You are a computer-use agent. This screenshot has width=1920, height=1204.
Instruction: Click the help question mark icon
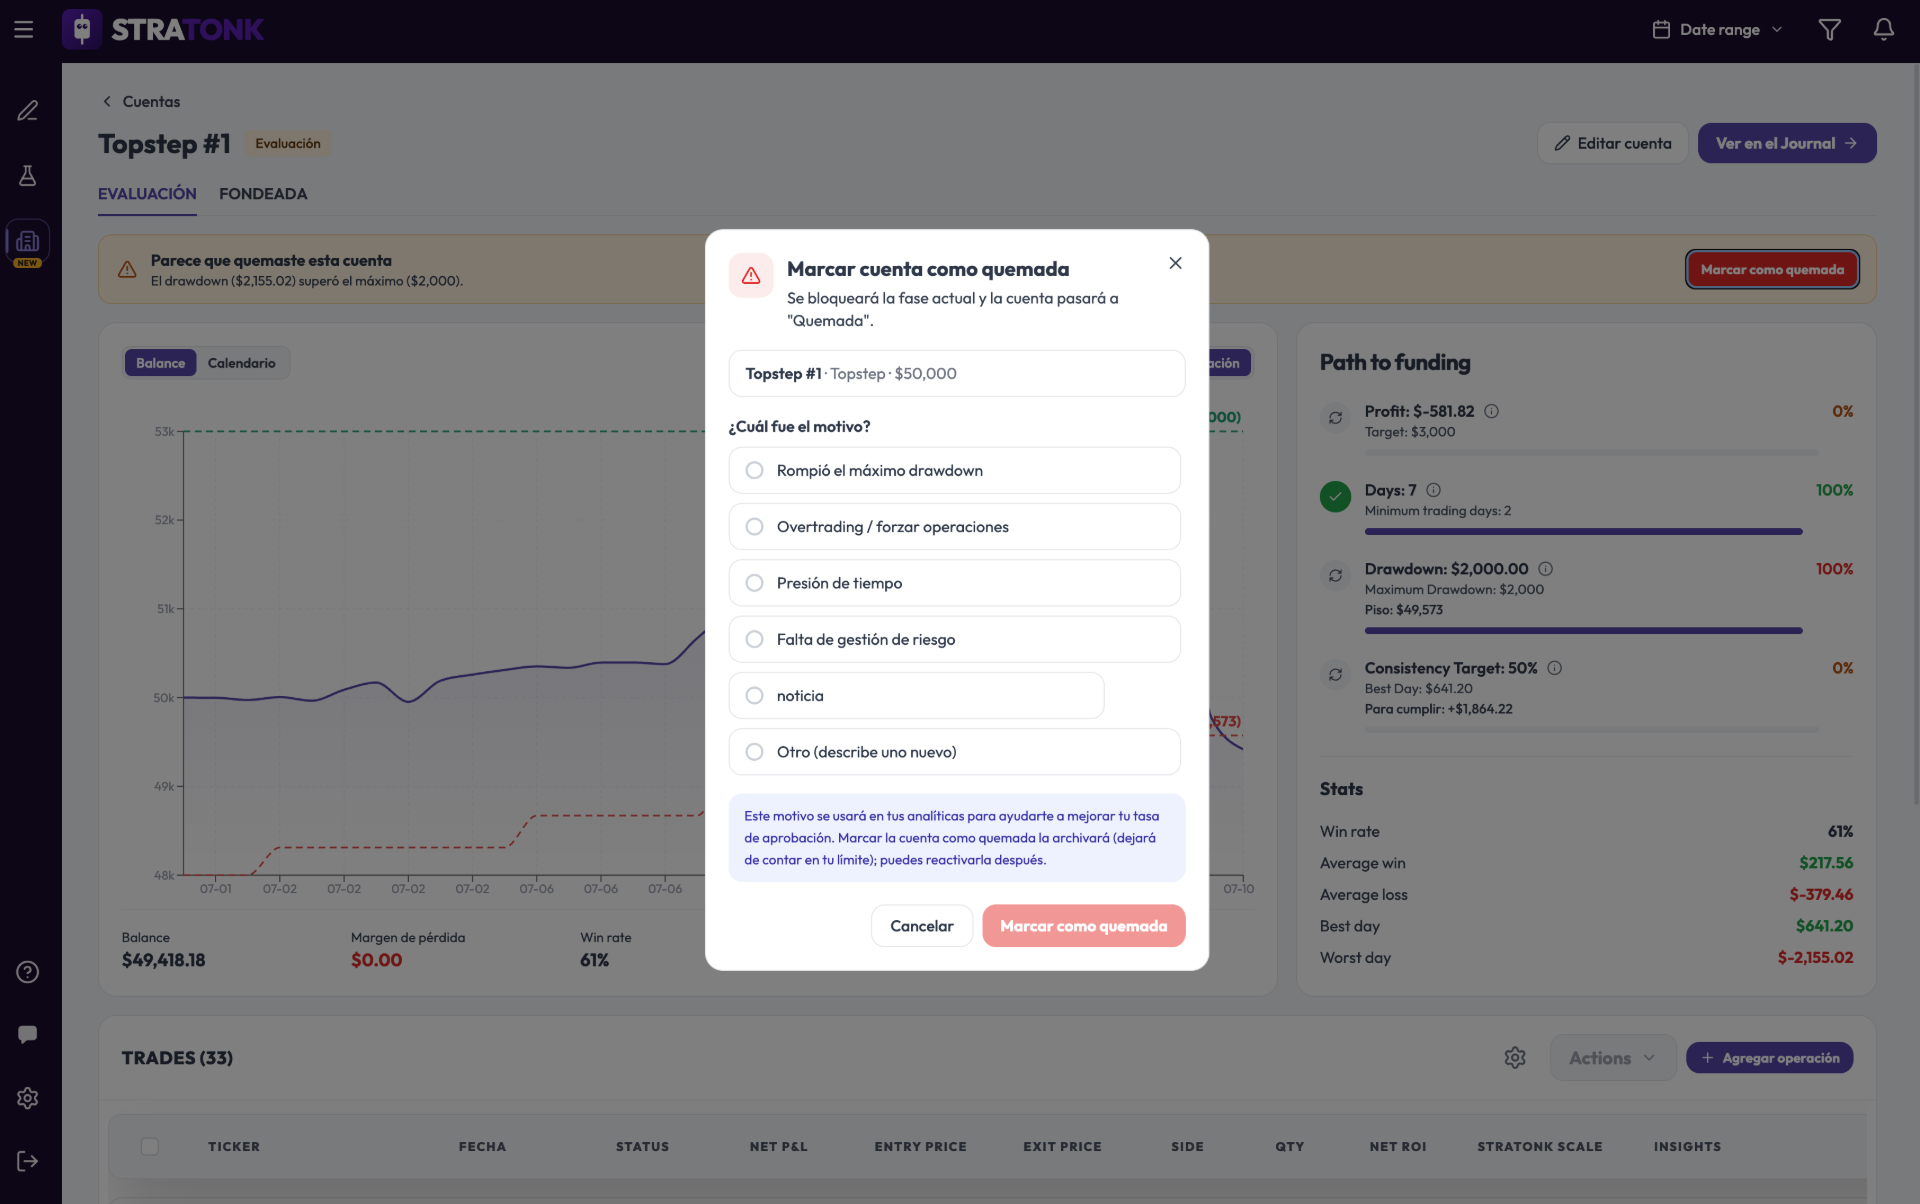point(28,972)
